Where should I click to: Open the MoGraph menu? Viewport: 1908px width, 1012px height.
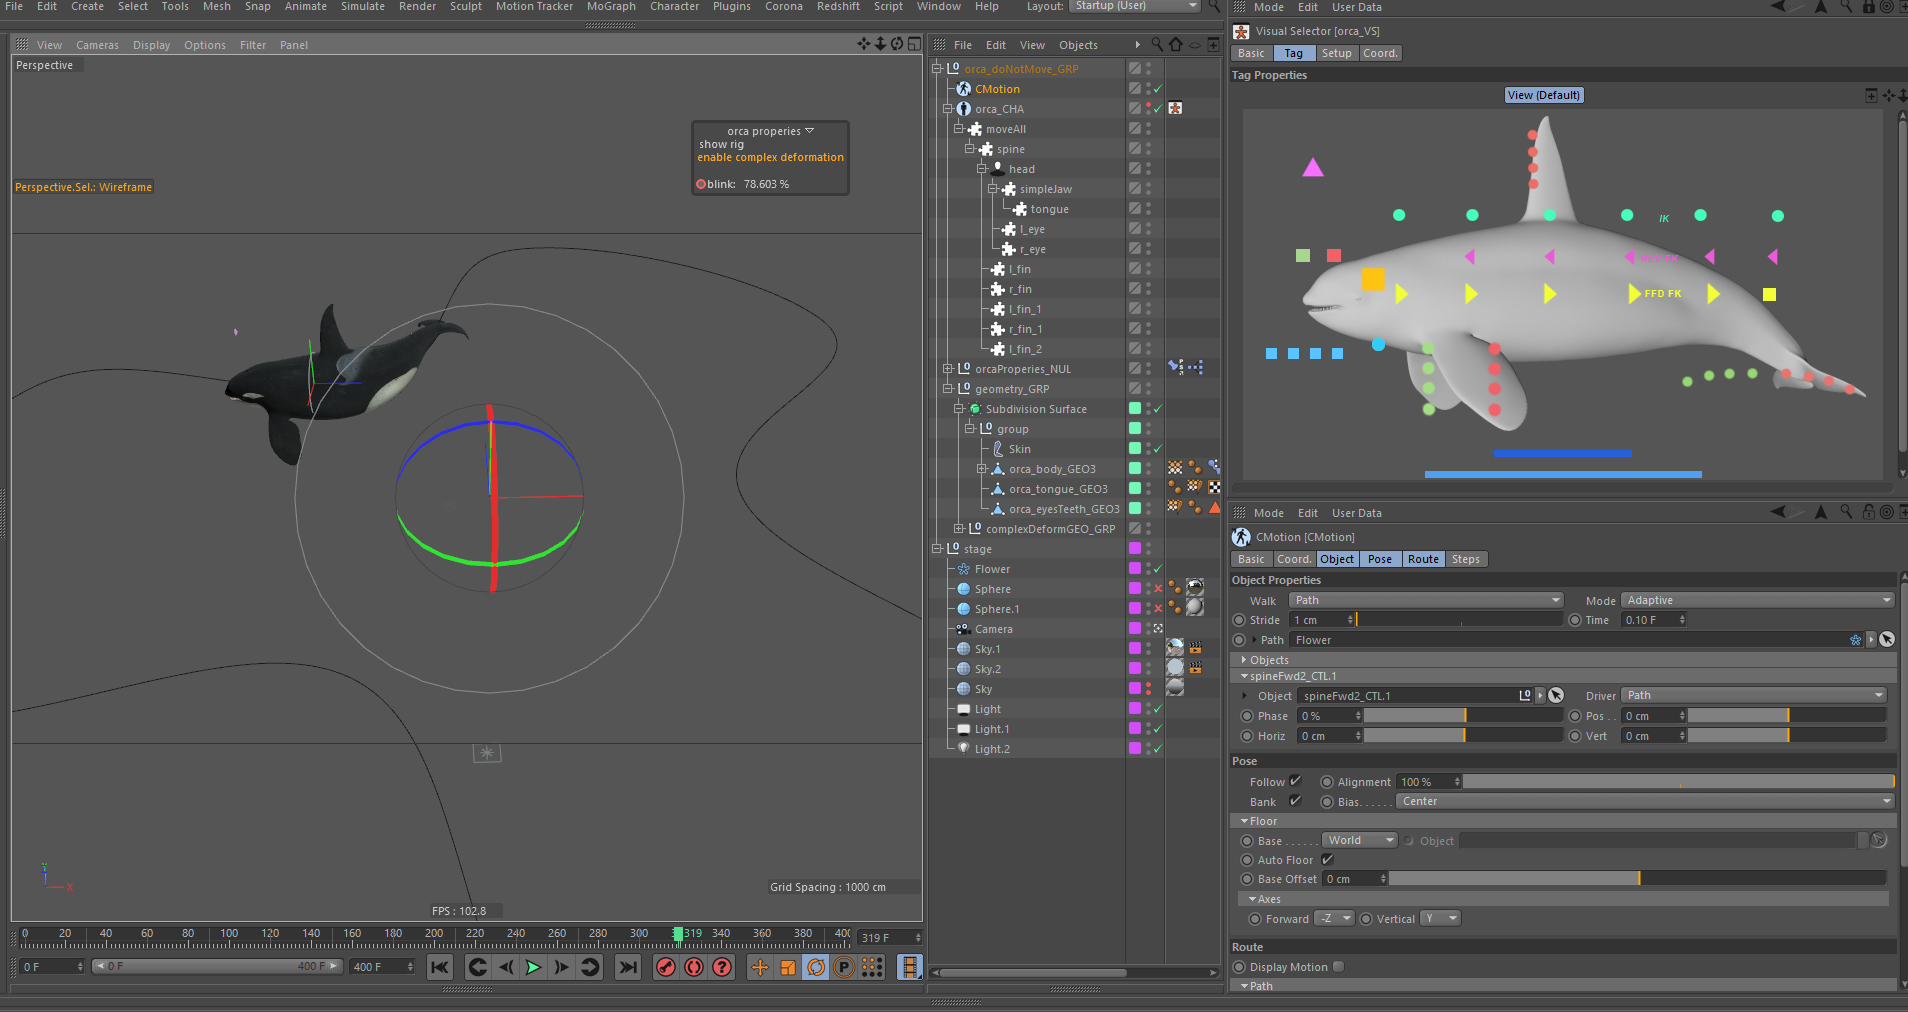click(x=610, y=6)
